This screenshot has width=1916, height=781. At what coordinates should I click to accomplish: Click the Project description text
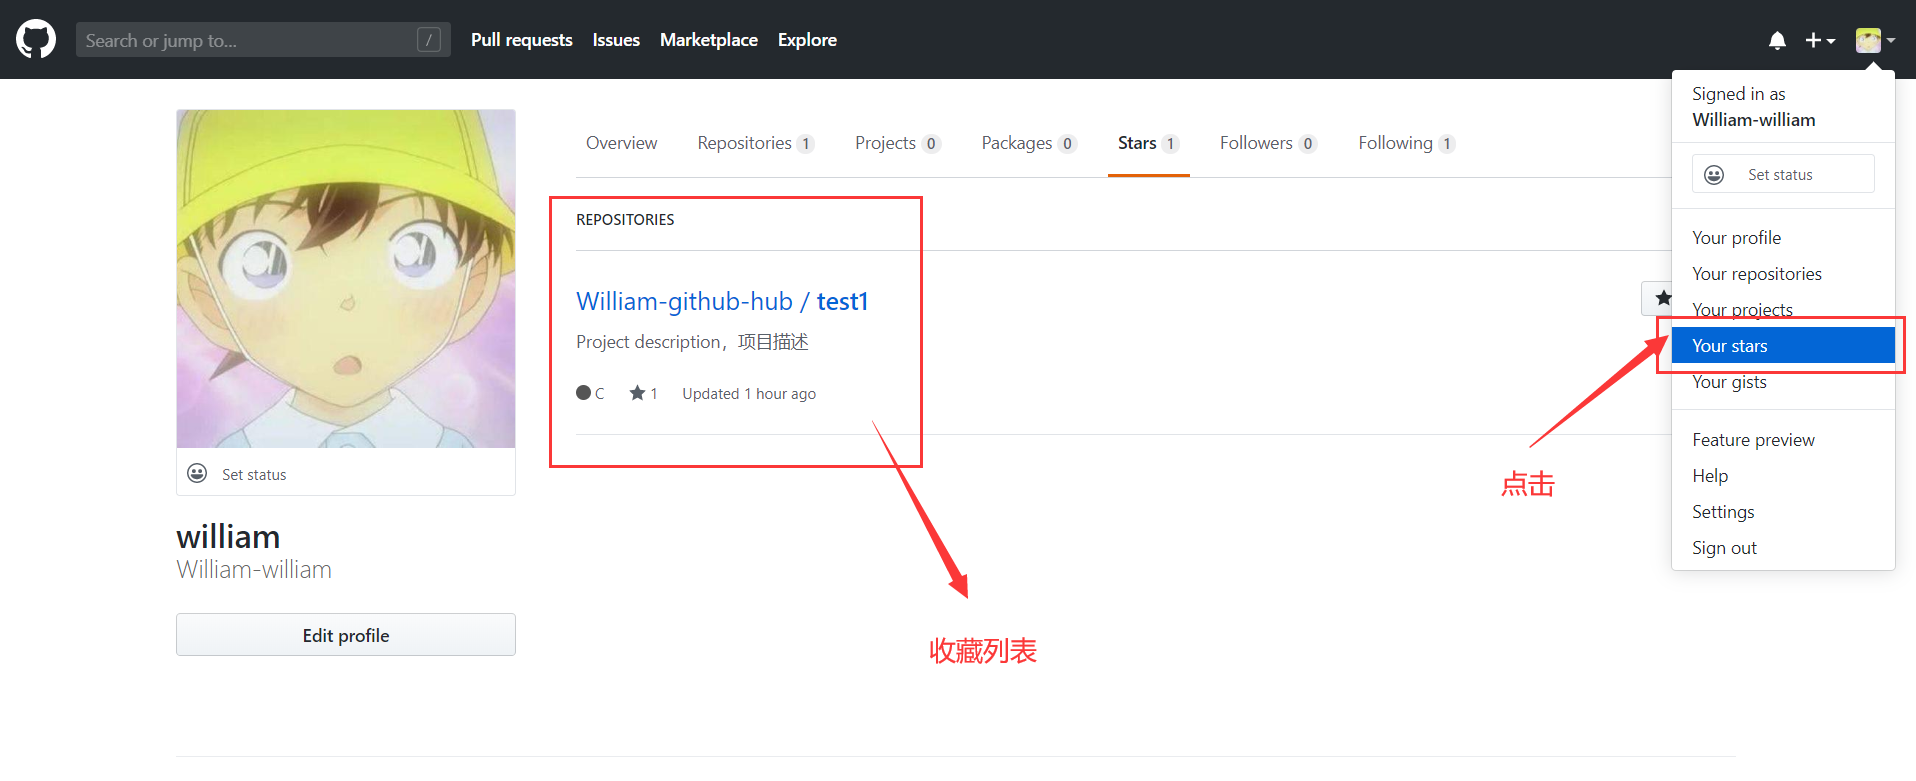692,342
